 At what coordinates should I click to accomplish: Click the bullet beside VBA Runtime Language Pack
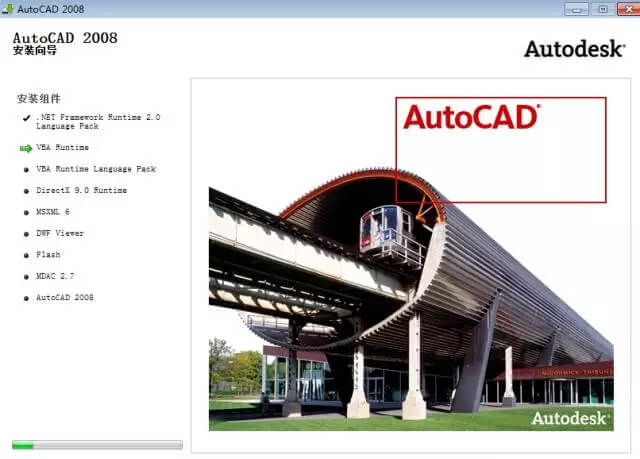27,170
